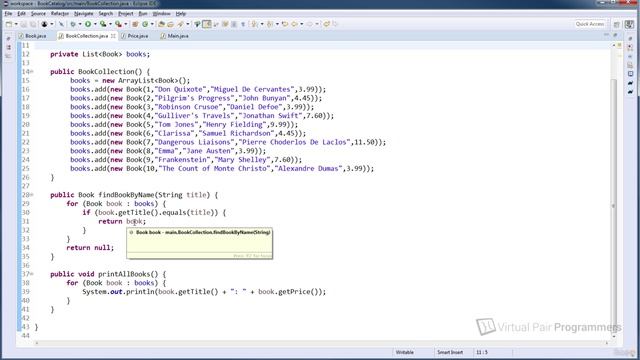Click the Book book tooltip popup text
This screenshot has width=640, height=360.
click(x=203, y=232)
